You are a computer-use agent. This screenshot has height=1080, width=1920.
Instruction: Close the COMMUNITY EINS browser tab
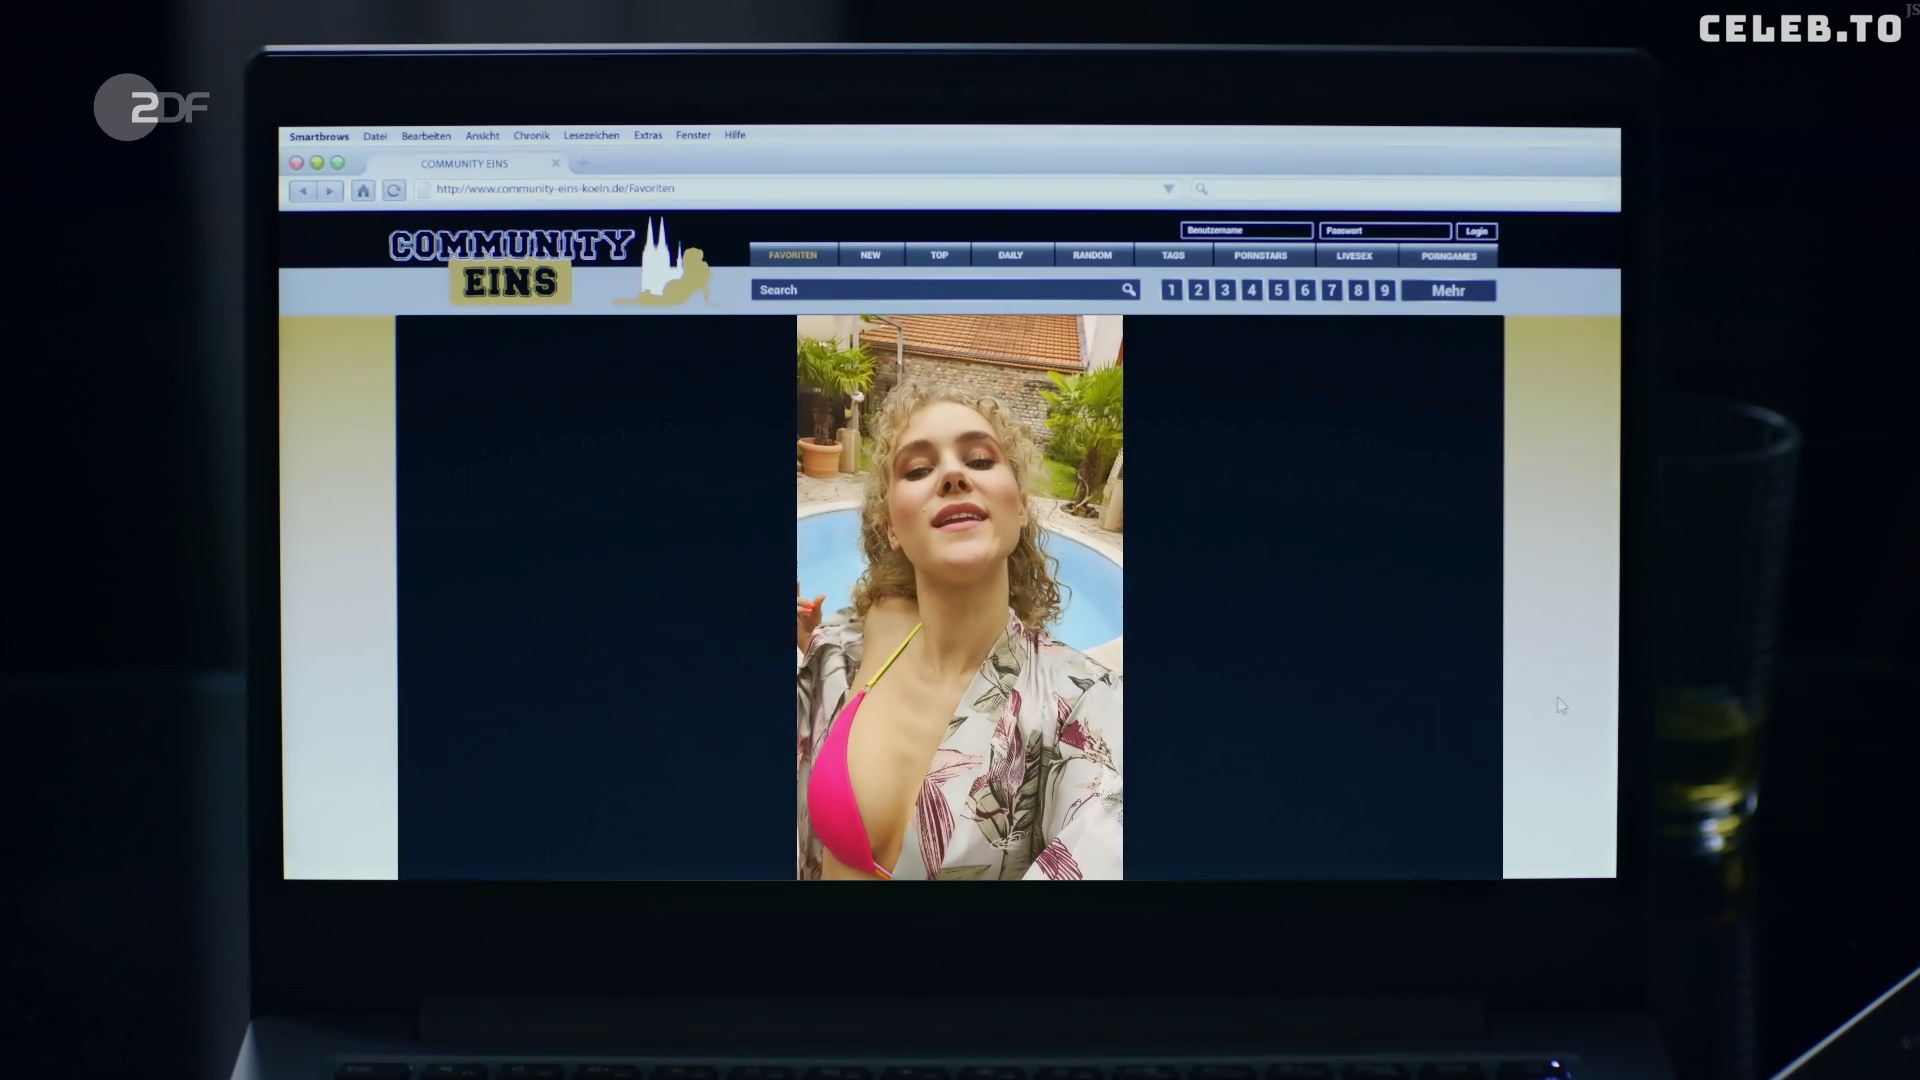coord(556,163)
